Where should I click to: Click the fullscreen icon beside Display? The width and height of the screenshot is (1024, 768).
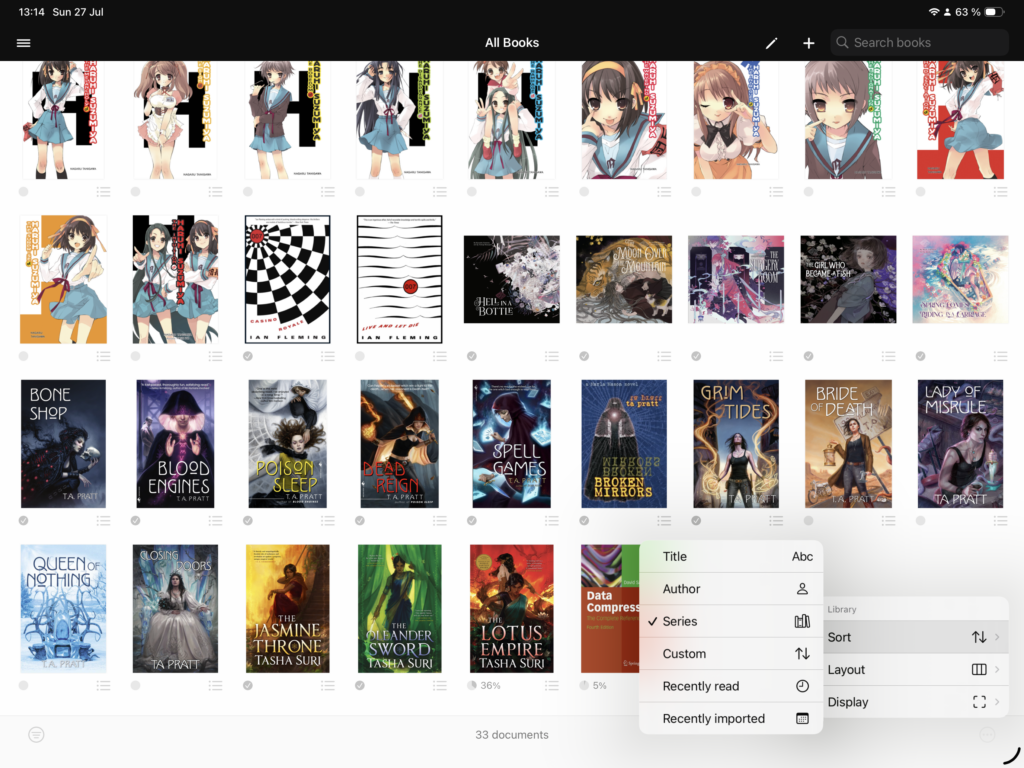click(x=979, y=702)
